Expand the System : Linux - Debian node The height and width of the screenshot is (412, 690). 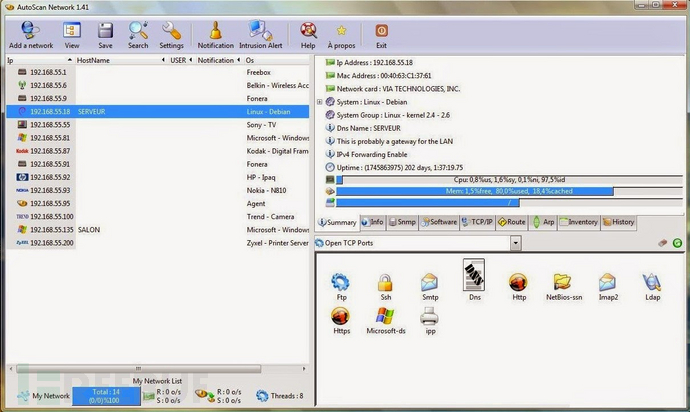tap(319, 102)
